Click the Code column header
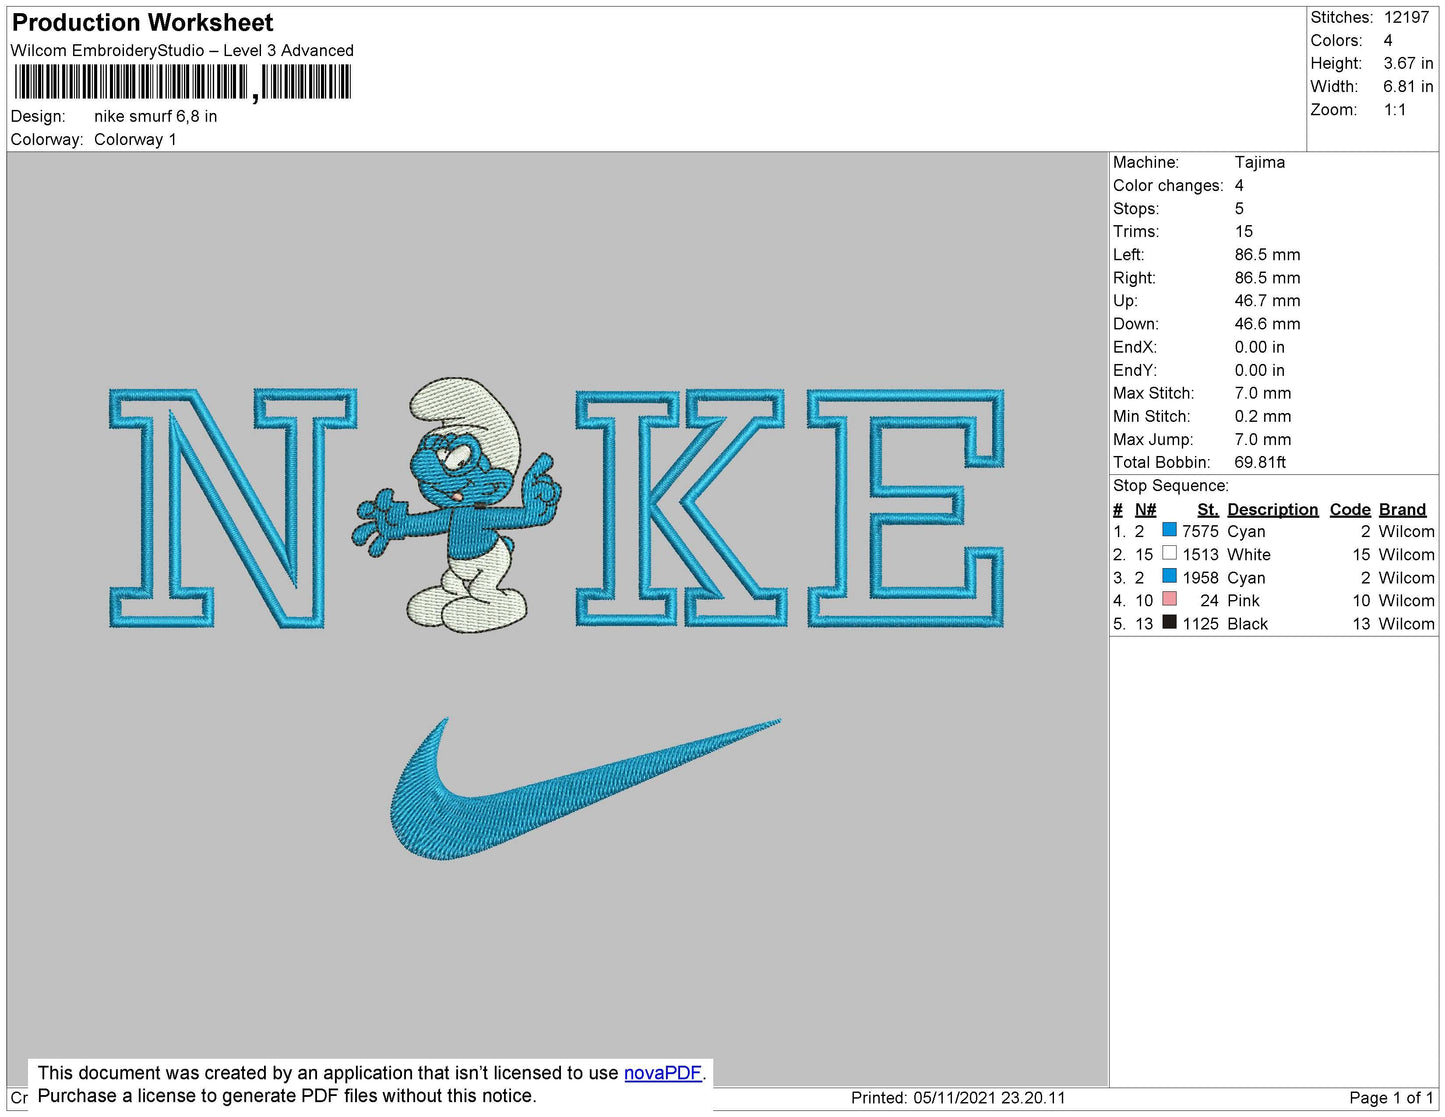This screenshot has width=1445, height=1117. 1350,510
